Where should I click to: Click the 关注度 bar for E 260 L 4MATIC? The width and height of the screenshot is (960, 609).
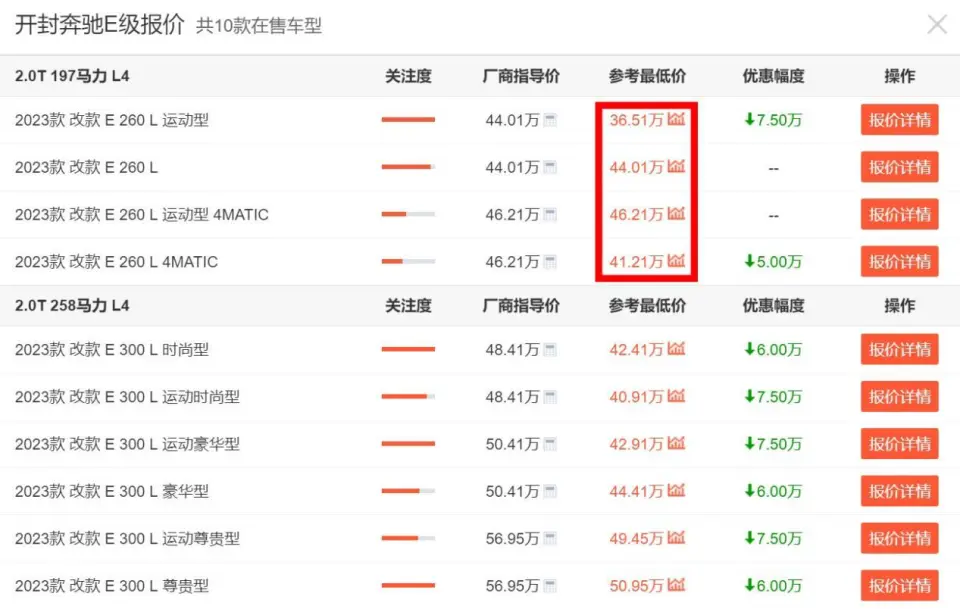pyautogui.click(x=408, y=261)
